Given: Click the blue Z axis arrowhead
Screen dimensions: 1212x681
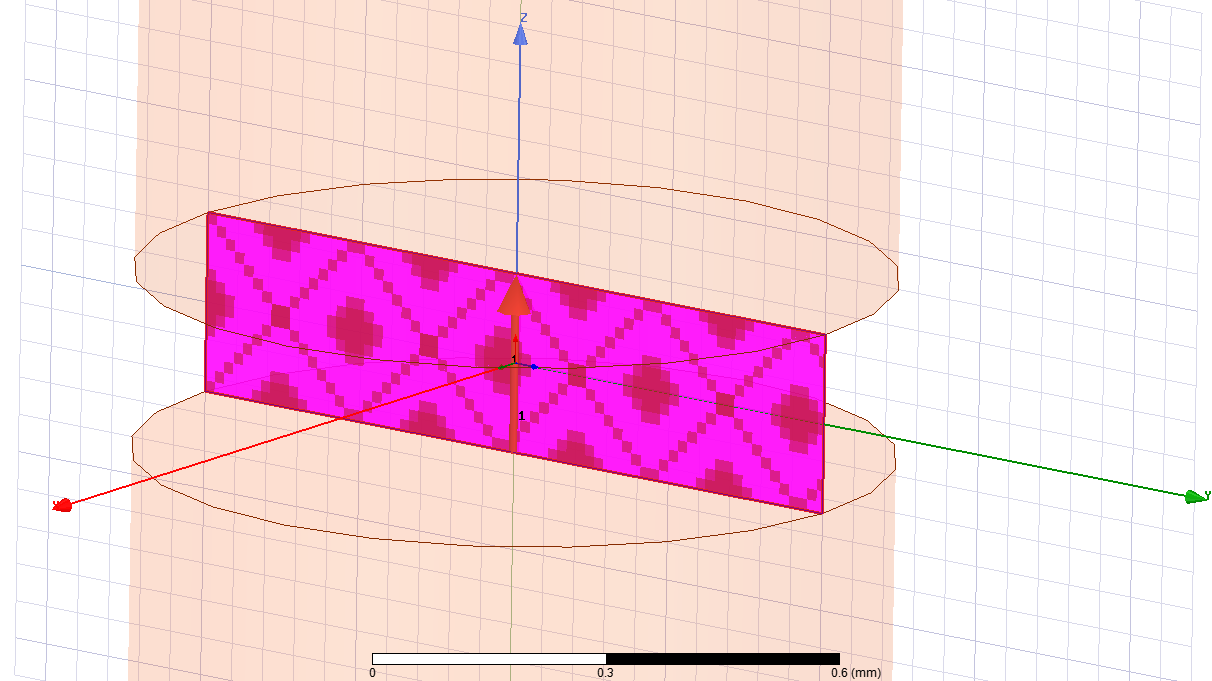Looking at the screenshot, I should (x=520, y=34).
